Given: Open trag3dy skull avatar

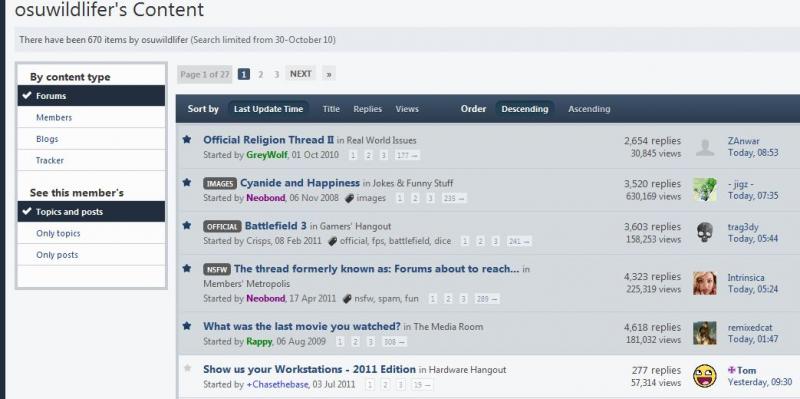Looking at the screenshot, I should [x=705, y=233].
